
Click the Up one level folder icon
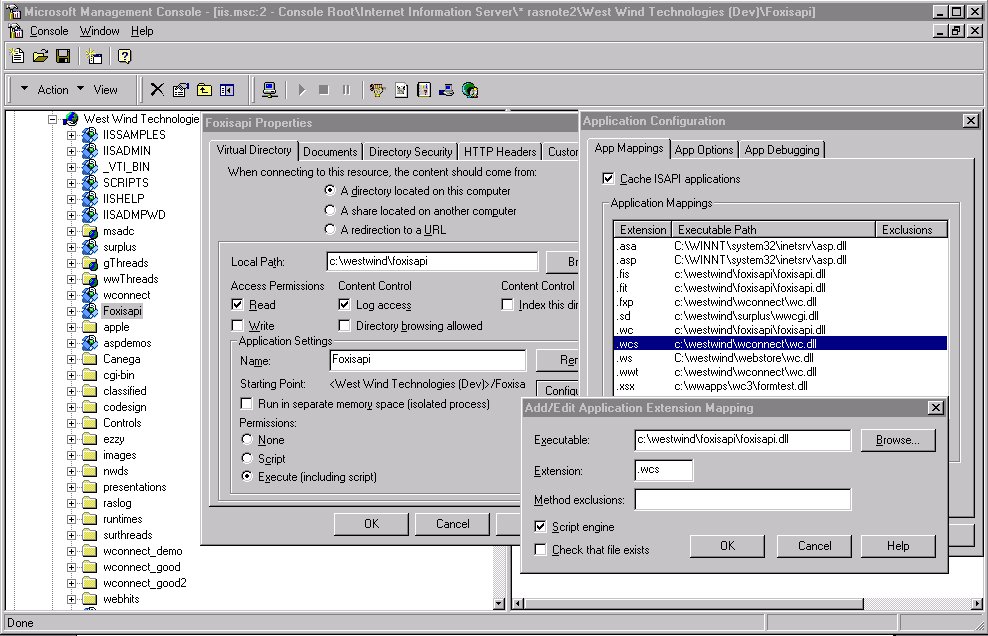(204, 90)
